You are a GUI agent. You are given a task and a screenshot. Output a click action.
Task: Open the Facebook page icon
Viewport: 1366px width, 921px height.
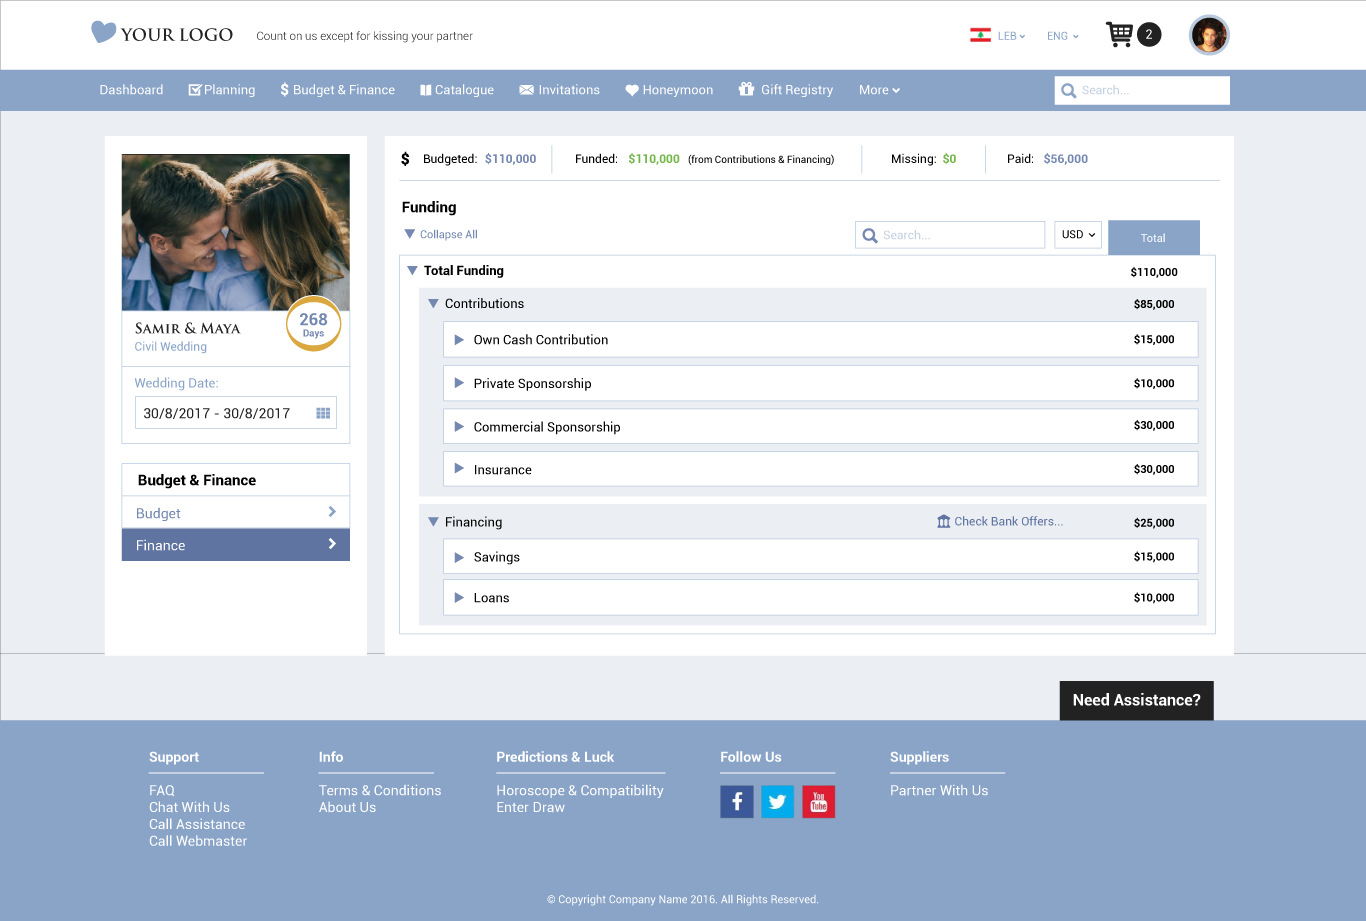point(737,802)
